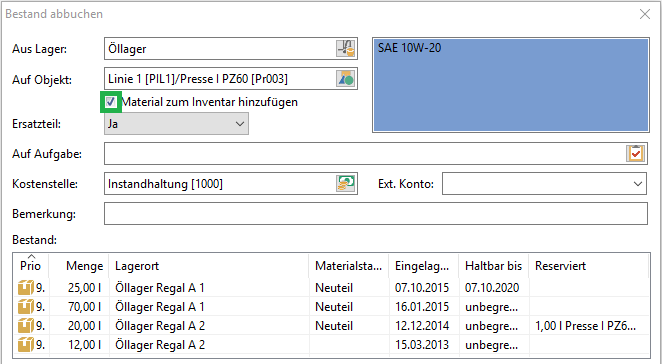Click unbegre... in the 16.01.2015 row
The image size is (662, 364).
click(491, 307)
